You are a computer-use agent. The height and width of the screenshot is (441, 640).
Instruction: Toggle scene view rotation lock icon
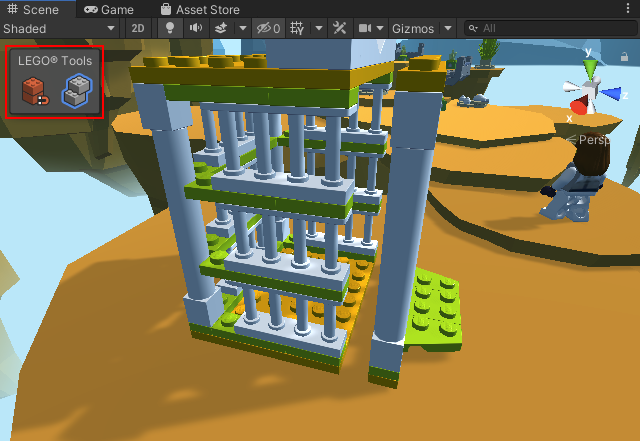[x=624, y=56]
